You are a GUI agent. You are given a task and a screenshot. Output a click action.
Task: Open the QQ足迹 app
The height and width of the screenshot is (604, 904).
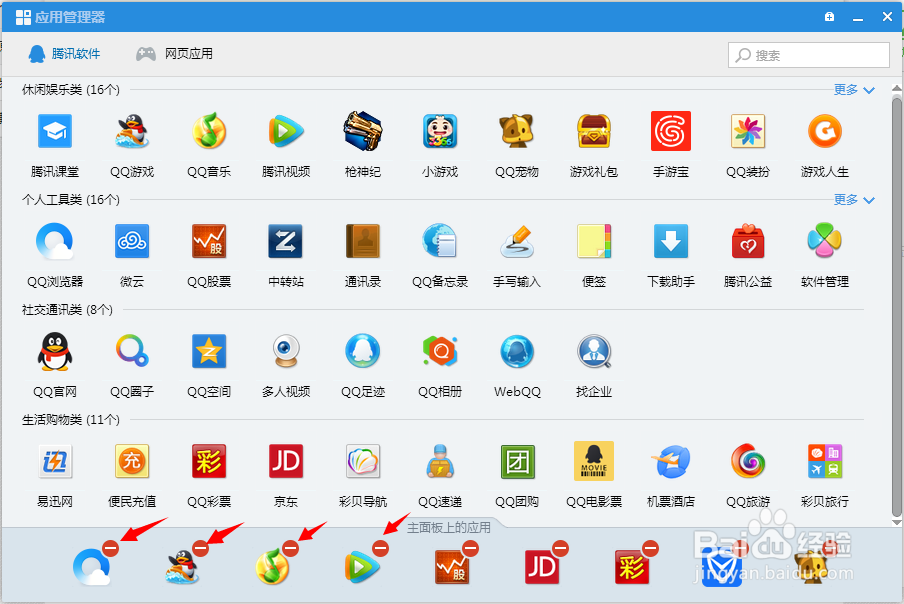[x=363, y=352]
